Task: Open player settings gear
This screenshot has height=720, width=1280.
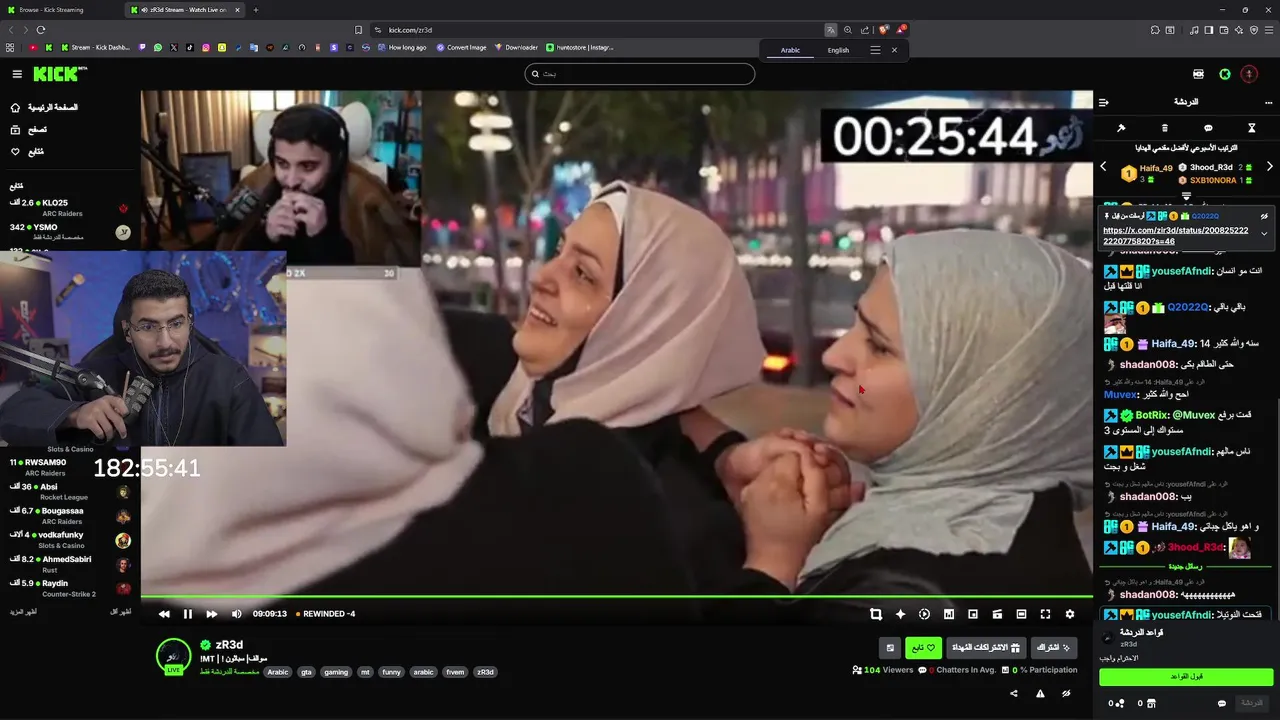Action: [x=1070, y=614]
